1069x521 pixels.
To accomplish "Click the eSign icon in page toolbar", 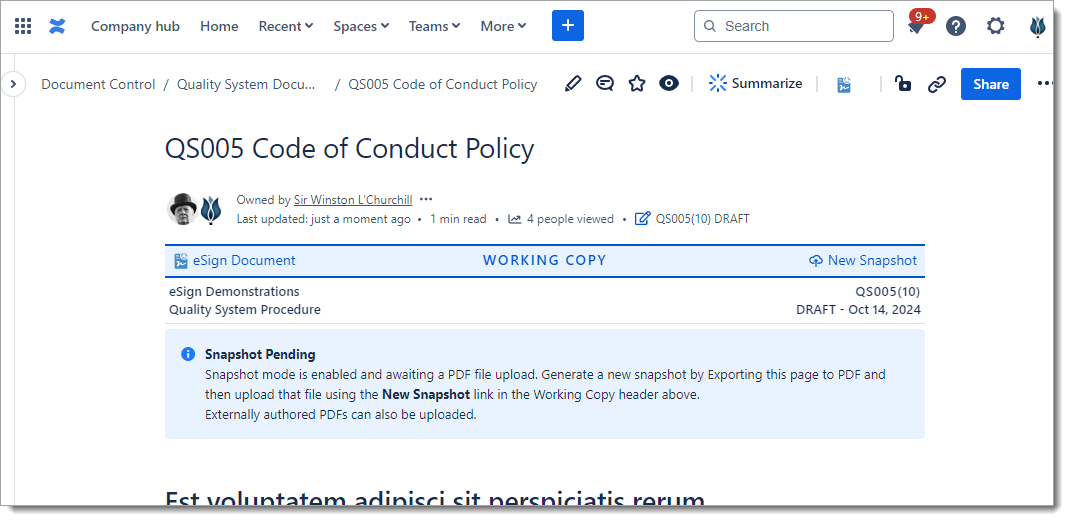I will 845,84.
